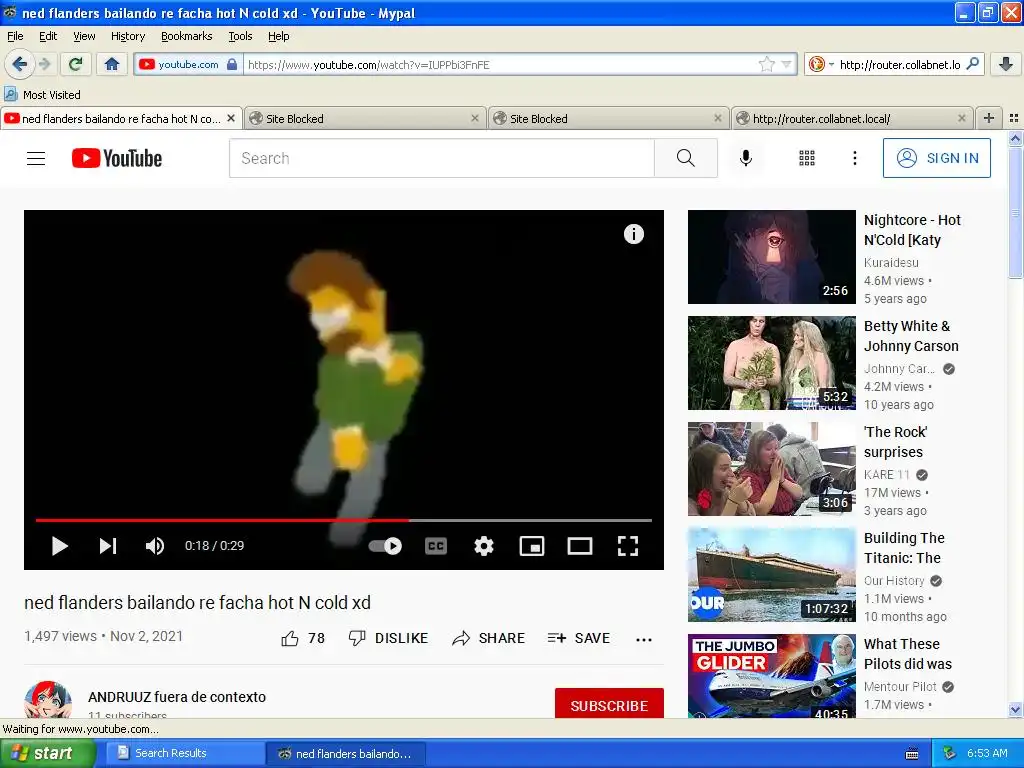Switch to Search Results taskbar window
This screenshot has width=1024, height=768.
click(x=185, y=753)
